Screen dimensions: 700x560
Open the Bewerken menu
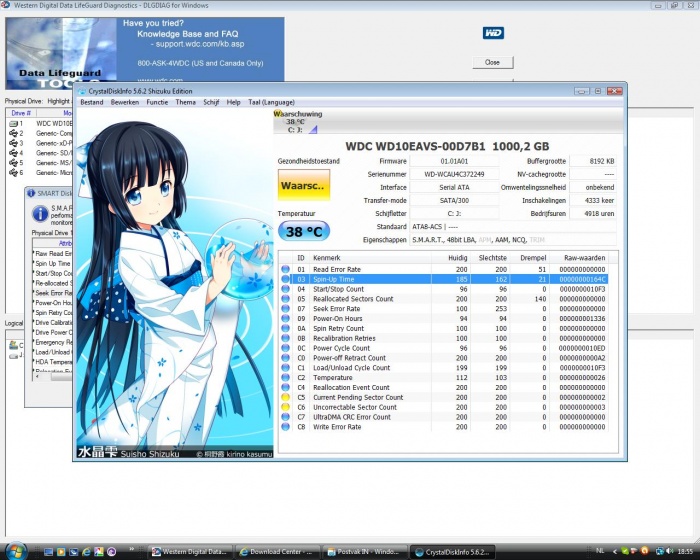pos(125,102)
